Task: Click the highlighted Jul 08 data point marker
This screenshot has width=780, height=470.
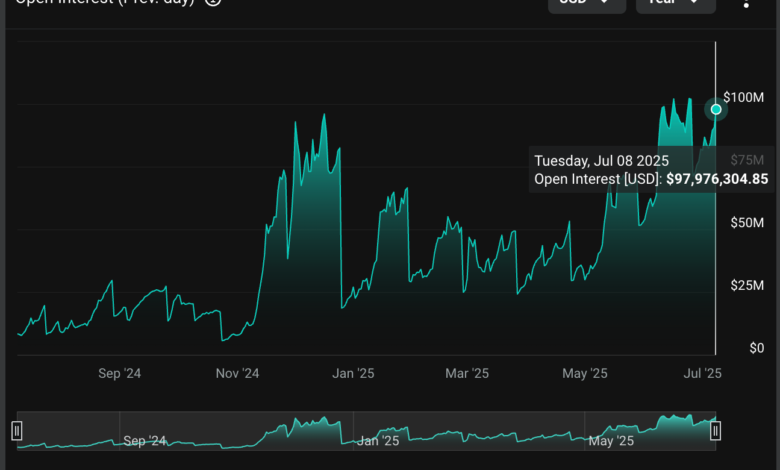Action: coord(716,109)
